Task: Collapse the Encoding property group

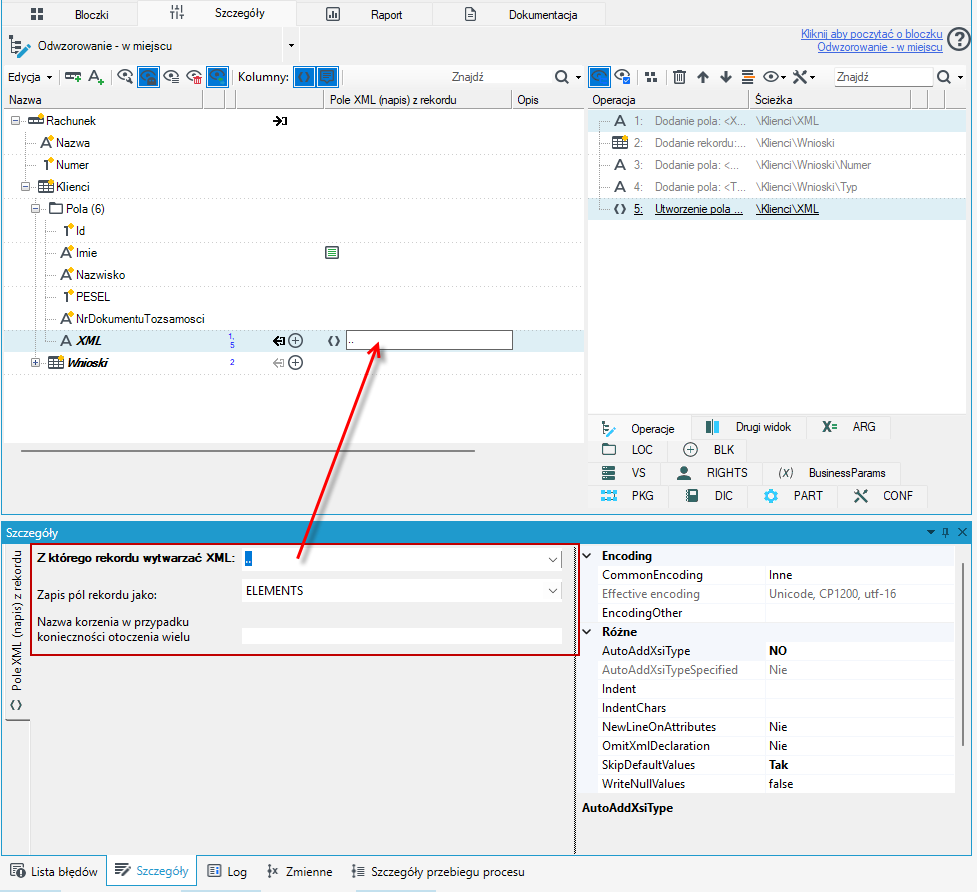Action: [587, 556]
